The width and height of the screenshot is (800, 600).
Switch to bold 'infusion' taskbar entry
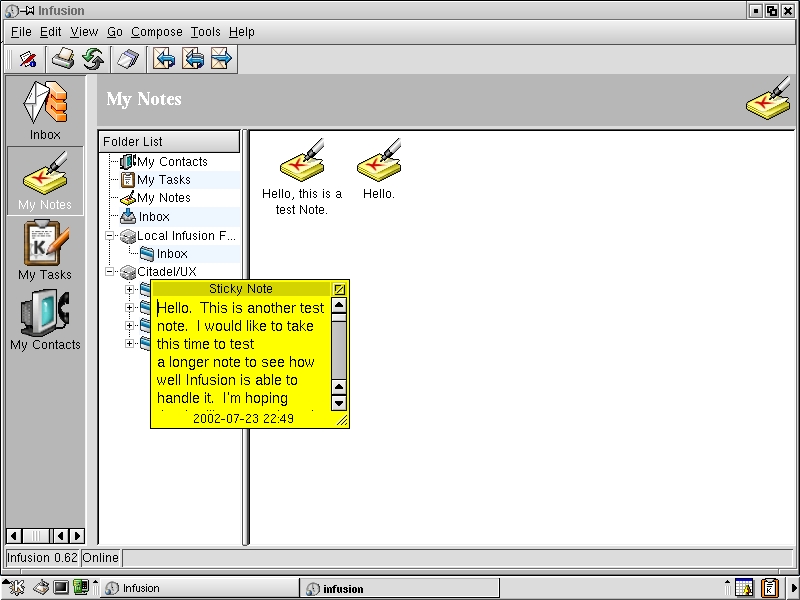pos(399,588)
